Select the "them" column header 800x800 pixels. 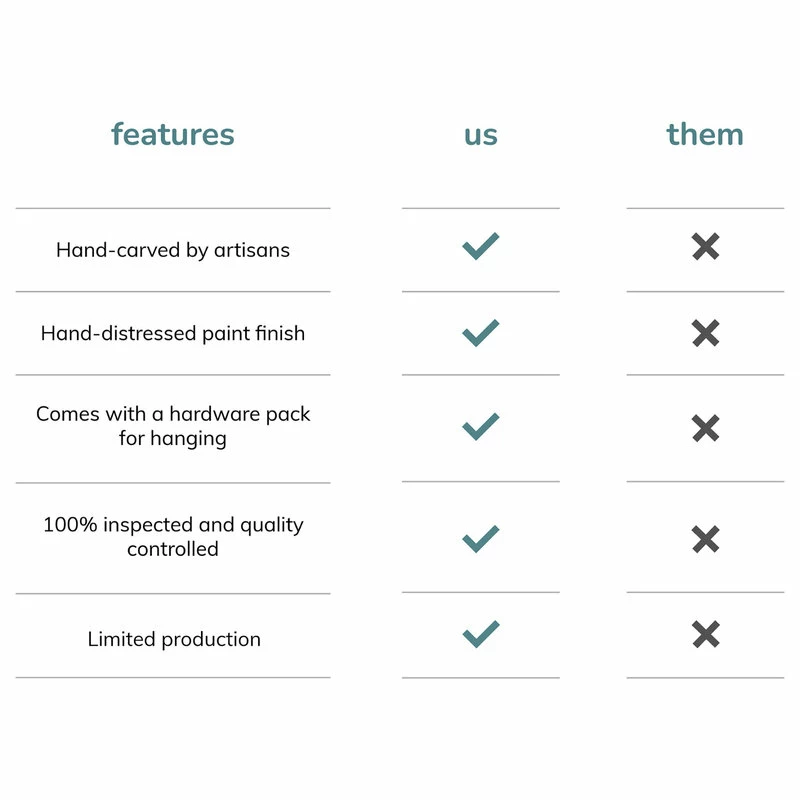point(705,134)
